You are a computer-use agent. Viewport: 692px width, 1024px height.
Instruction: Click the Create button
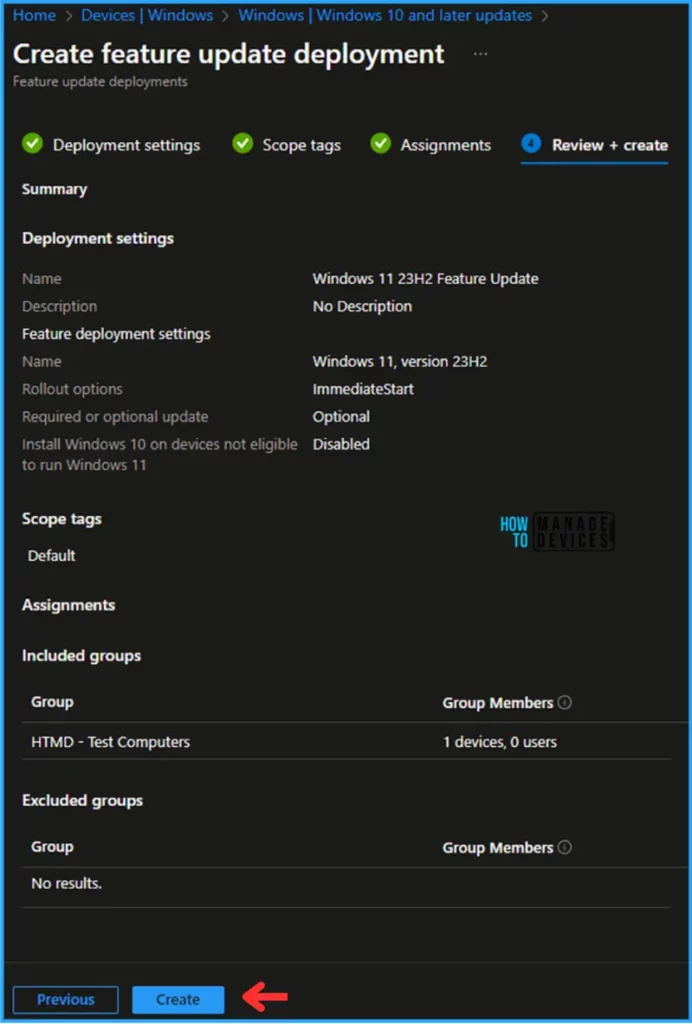[x=178, y=999]
